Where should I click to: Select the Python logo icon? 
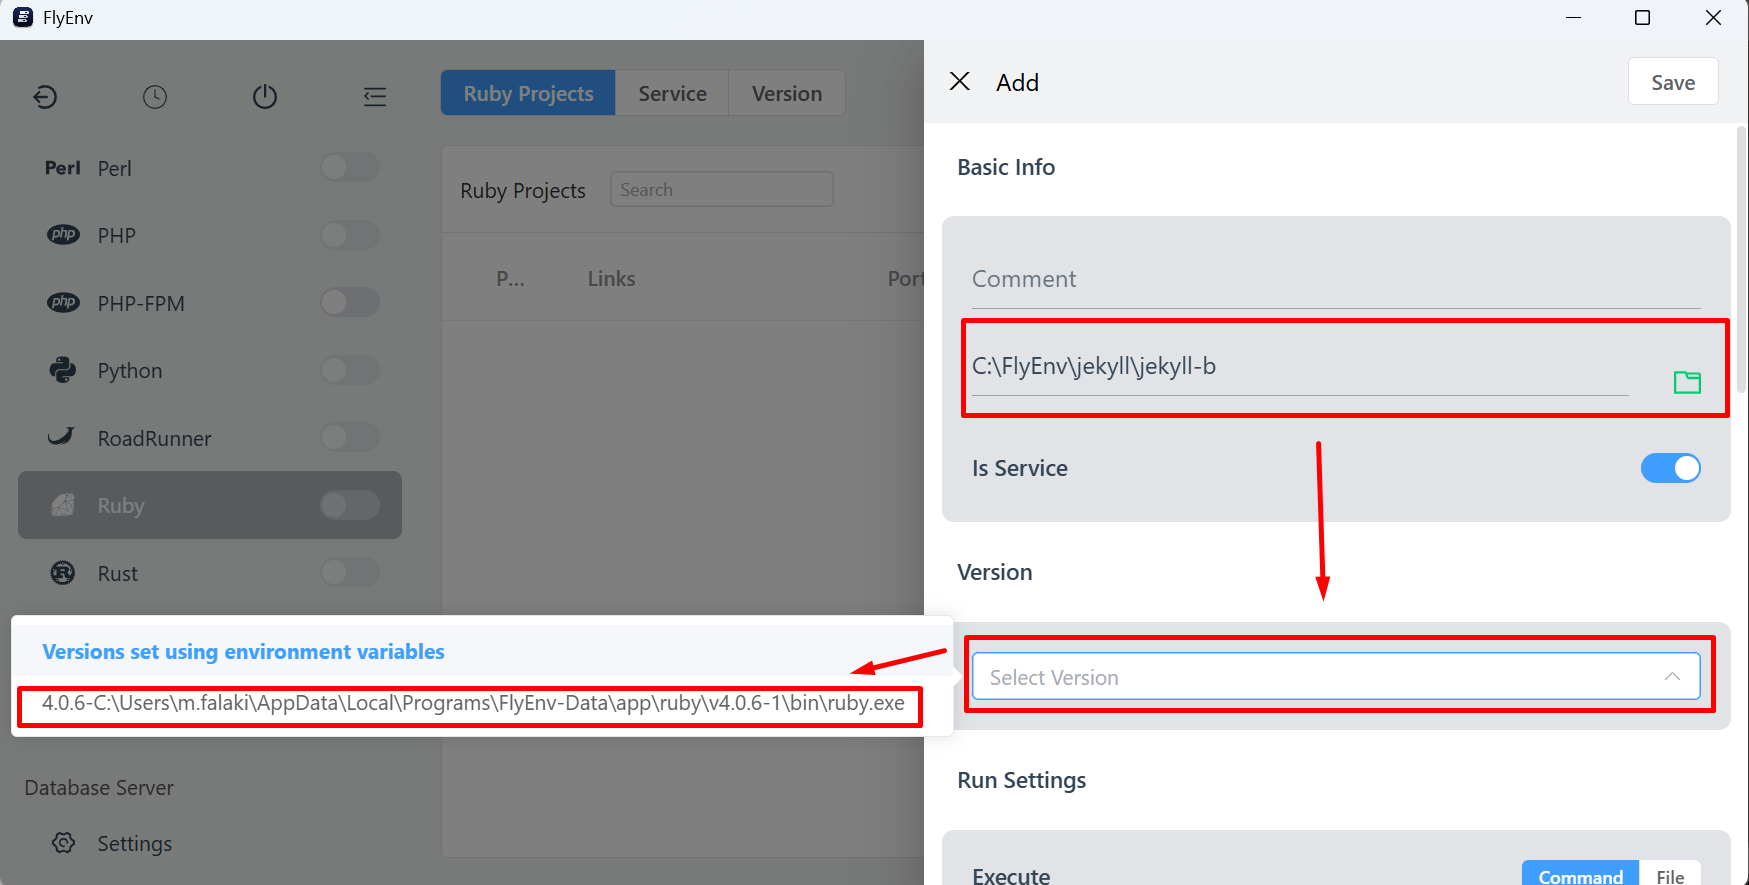pos(63,370)
